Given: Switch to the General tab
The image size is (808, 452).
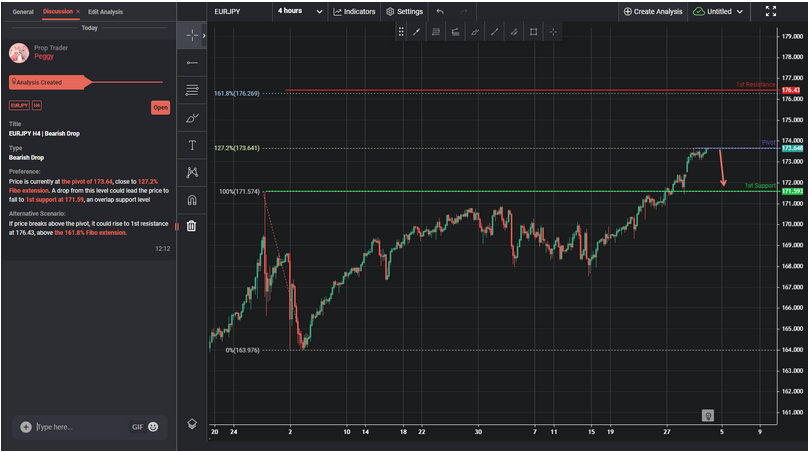Looking at the screenshot, I should coord(23,11).
